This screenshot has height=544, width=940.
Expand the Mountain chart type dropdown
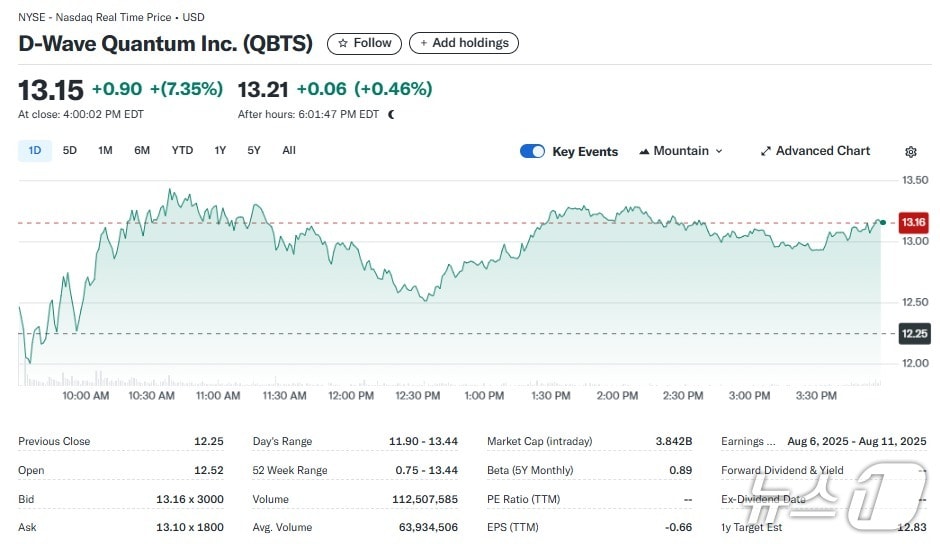point(718,151)
